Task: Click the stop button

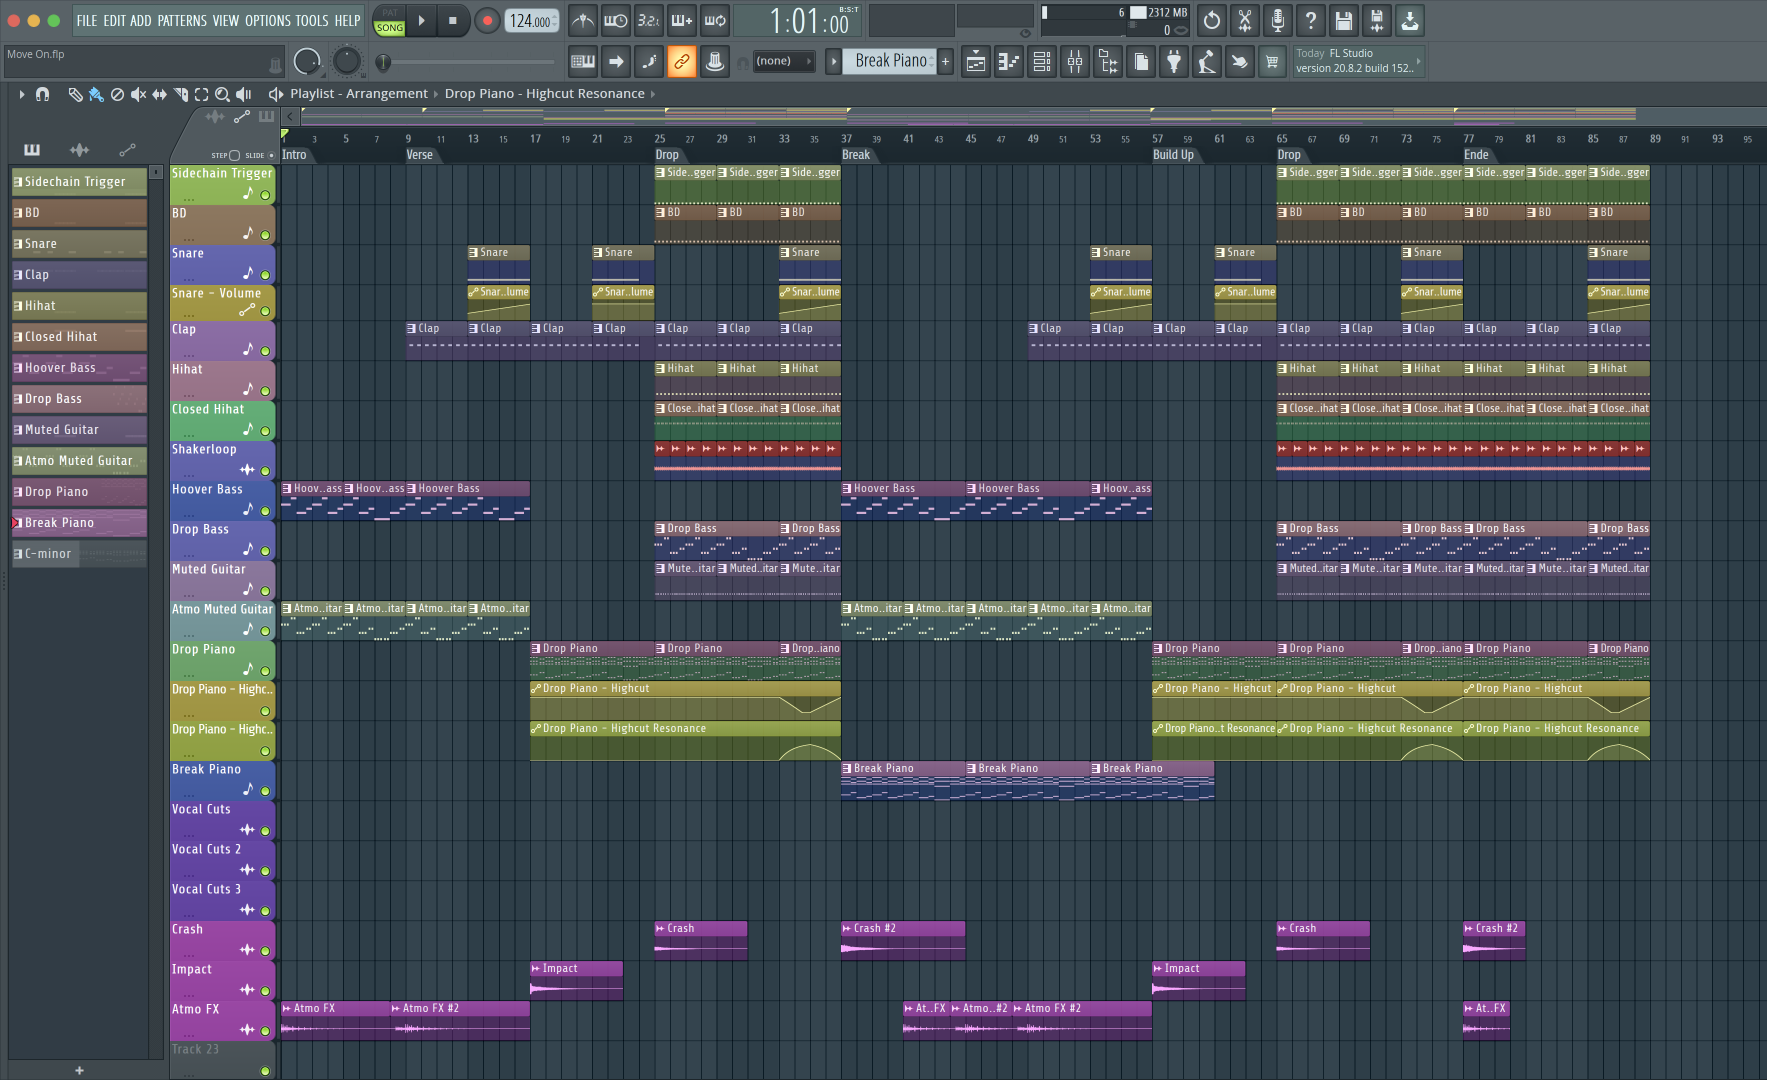Action: pyautogui.click(x=452, y=20)
